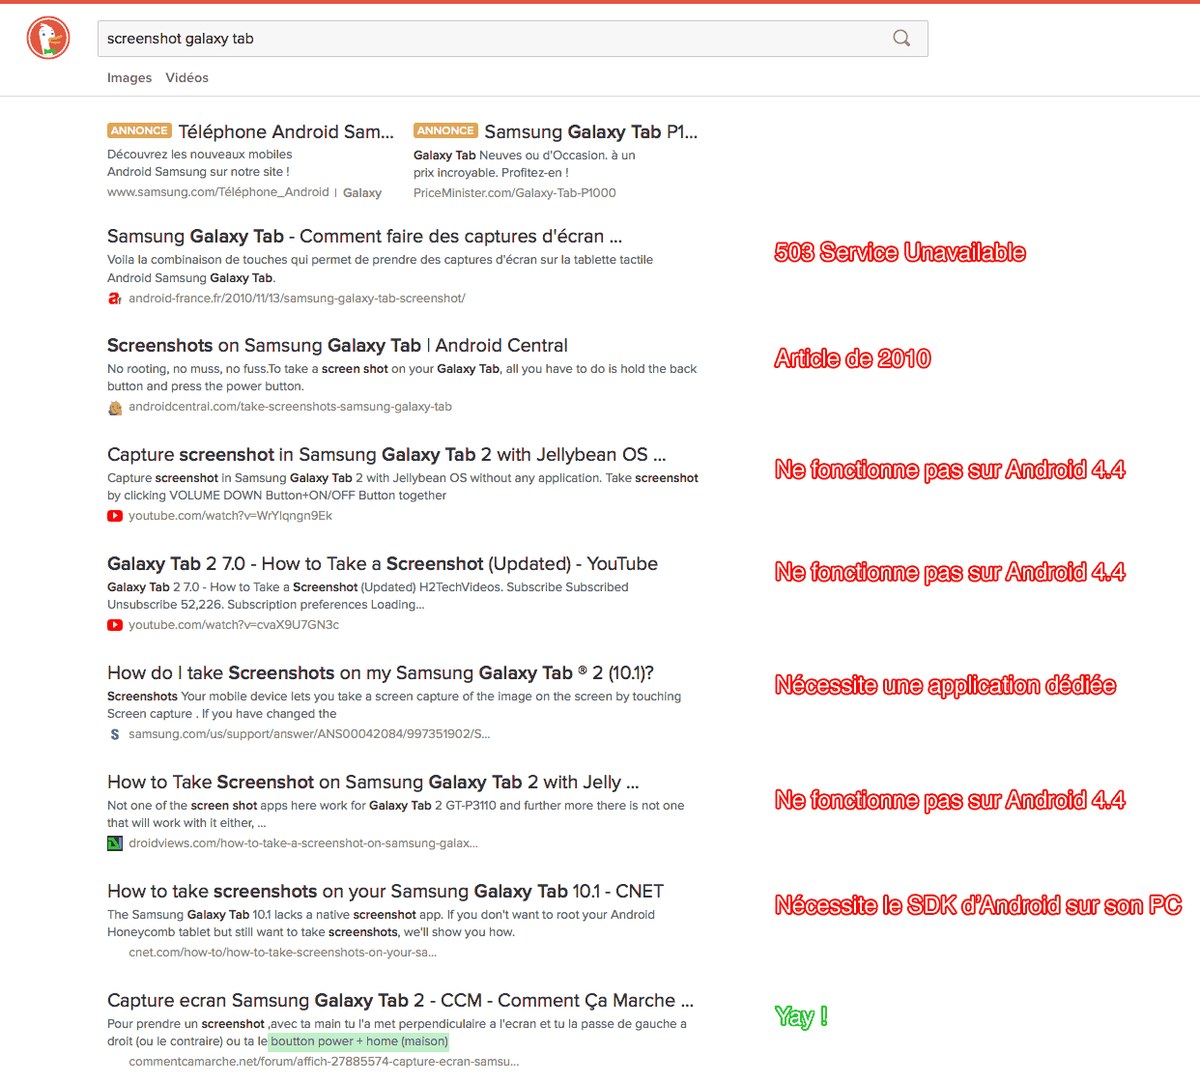The height and width of the screenshot is (1083, 1200).
Task: Click the Android Central site favicon
Action: [x=115, y=407]
